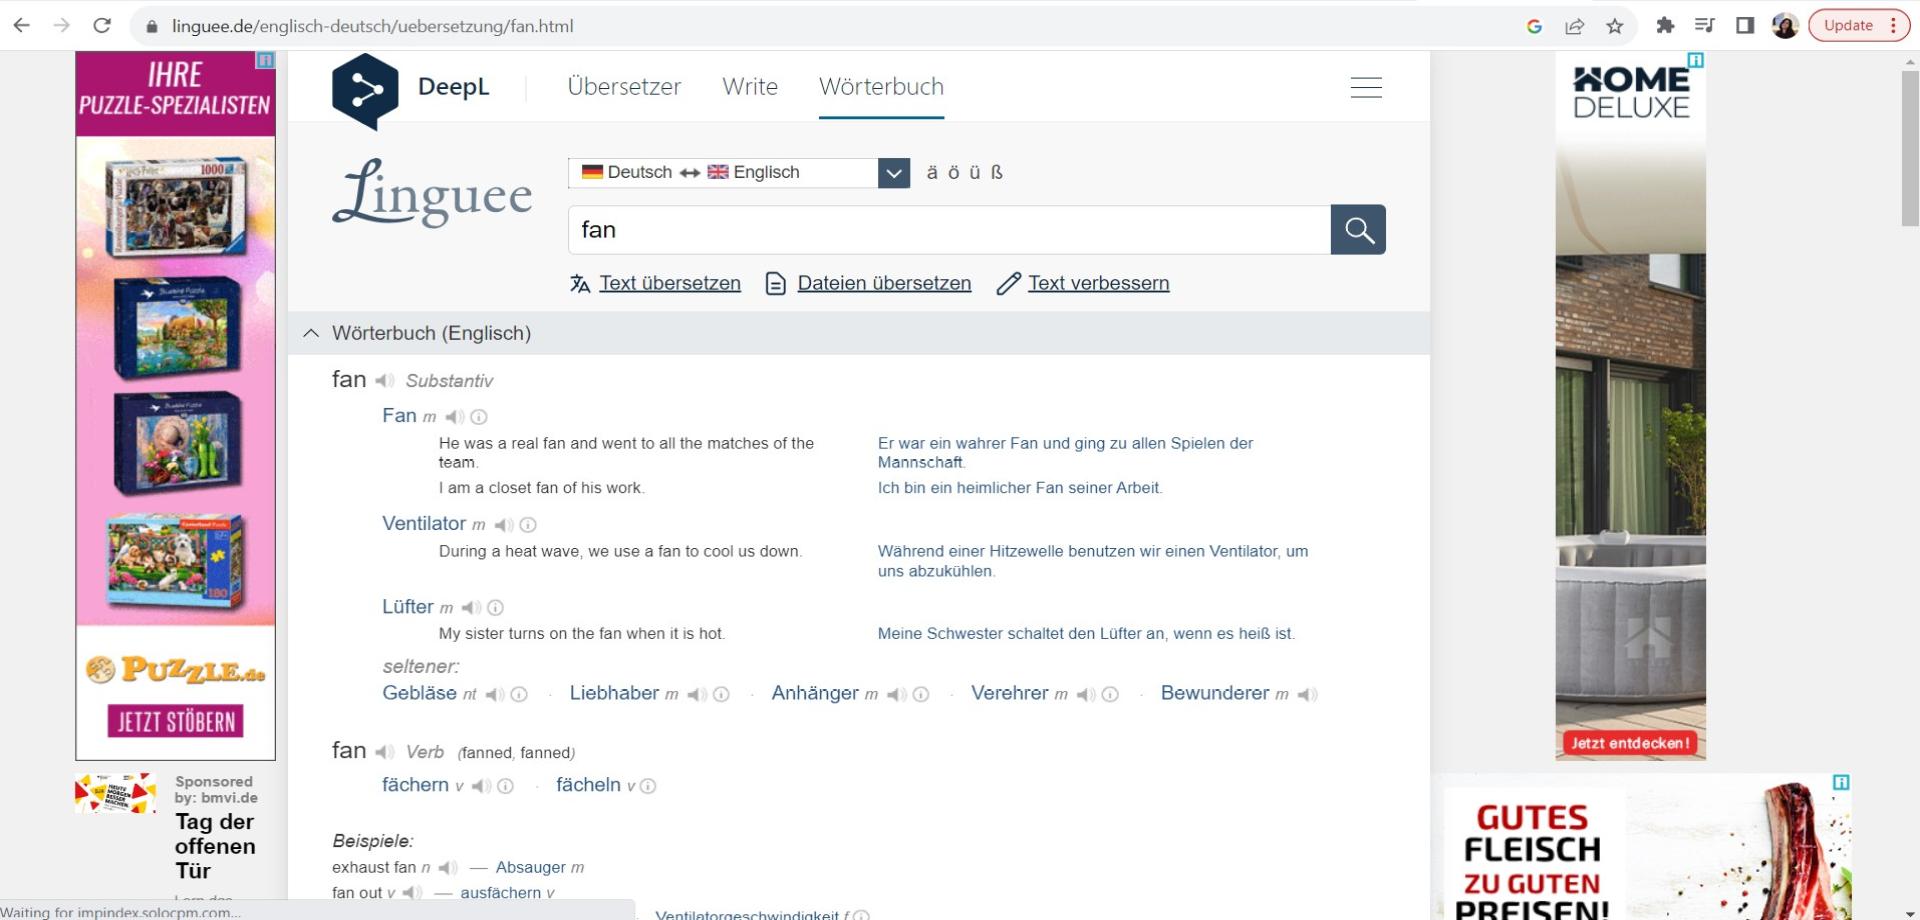This screenshot has height=920, width=1920.
Task: Open the Ventilator translation link
Action: point(424,524)
